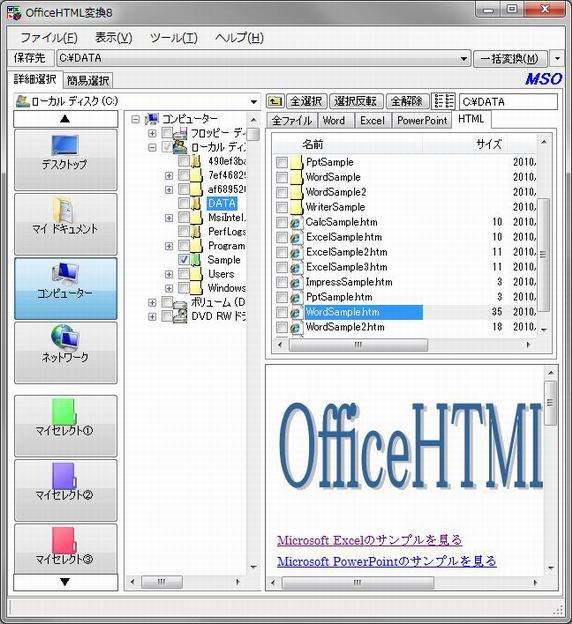Follow the Microsoft Excelのサンプルを見る link
Screen dimensions: 572x624
tap(369, 540)
